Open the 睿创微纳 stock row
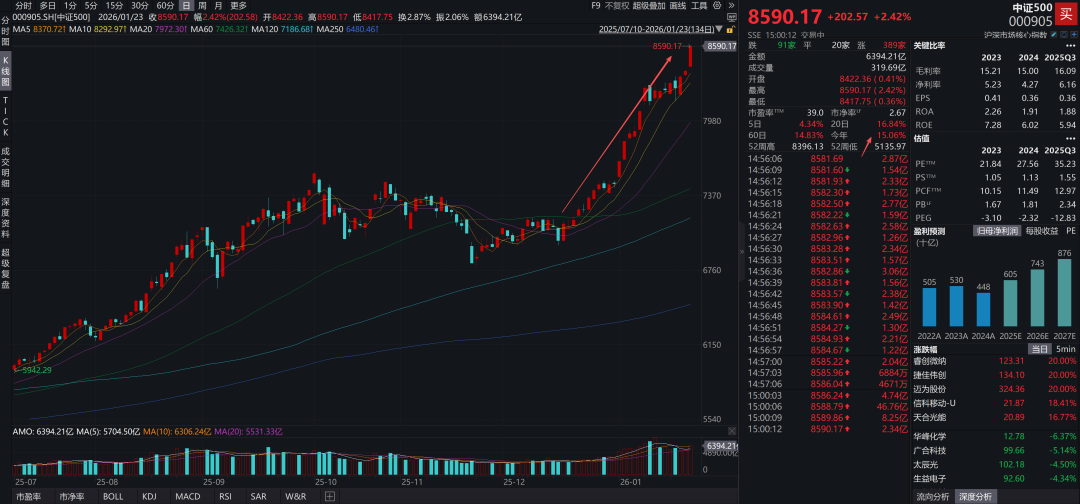This screenshot has height=504, width=1080. [935, 360]
